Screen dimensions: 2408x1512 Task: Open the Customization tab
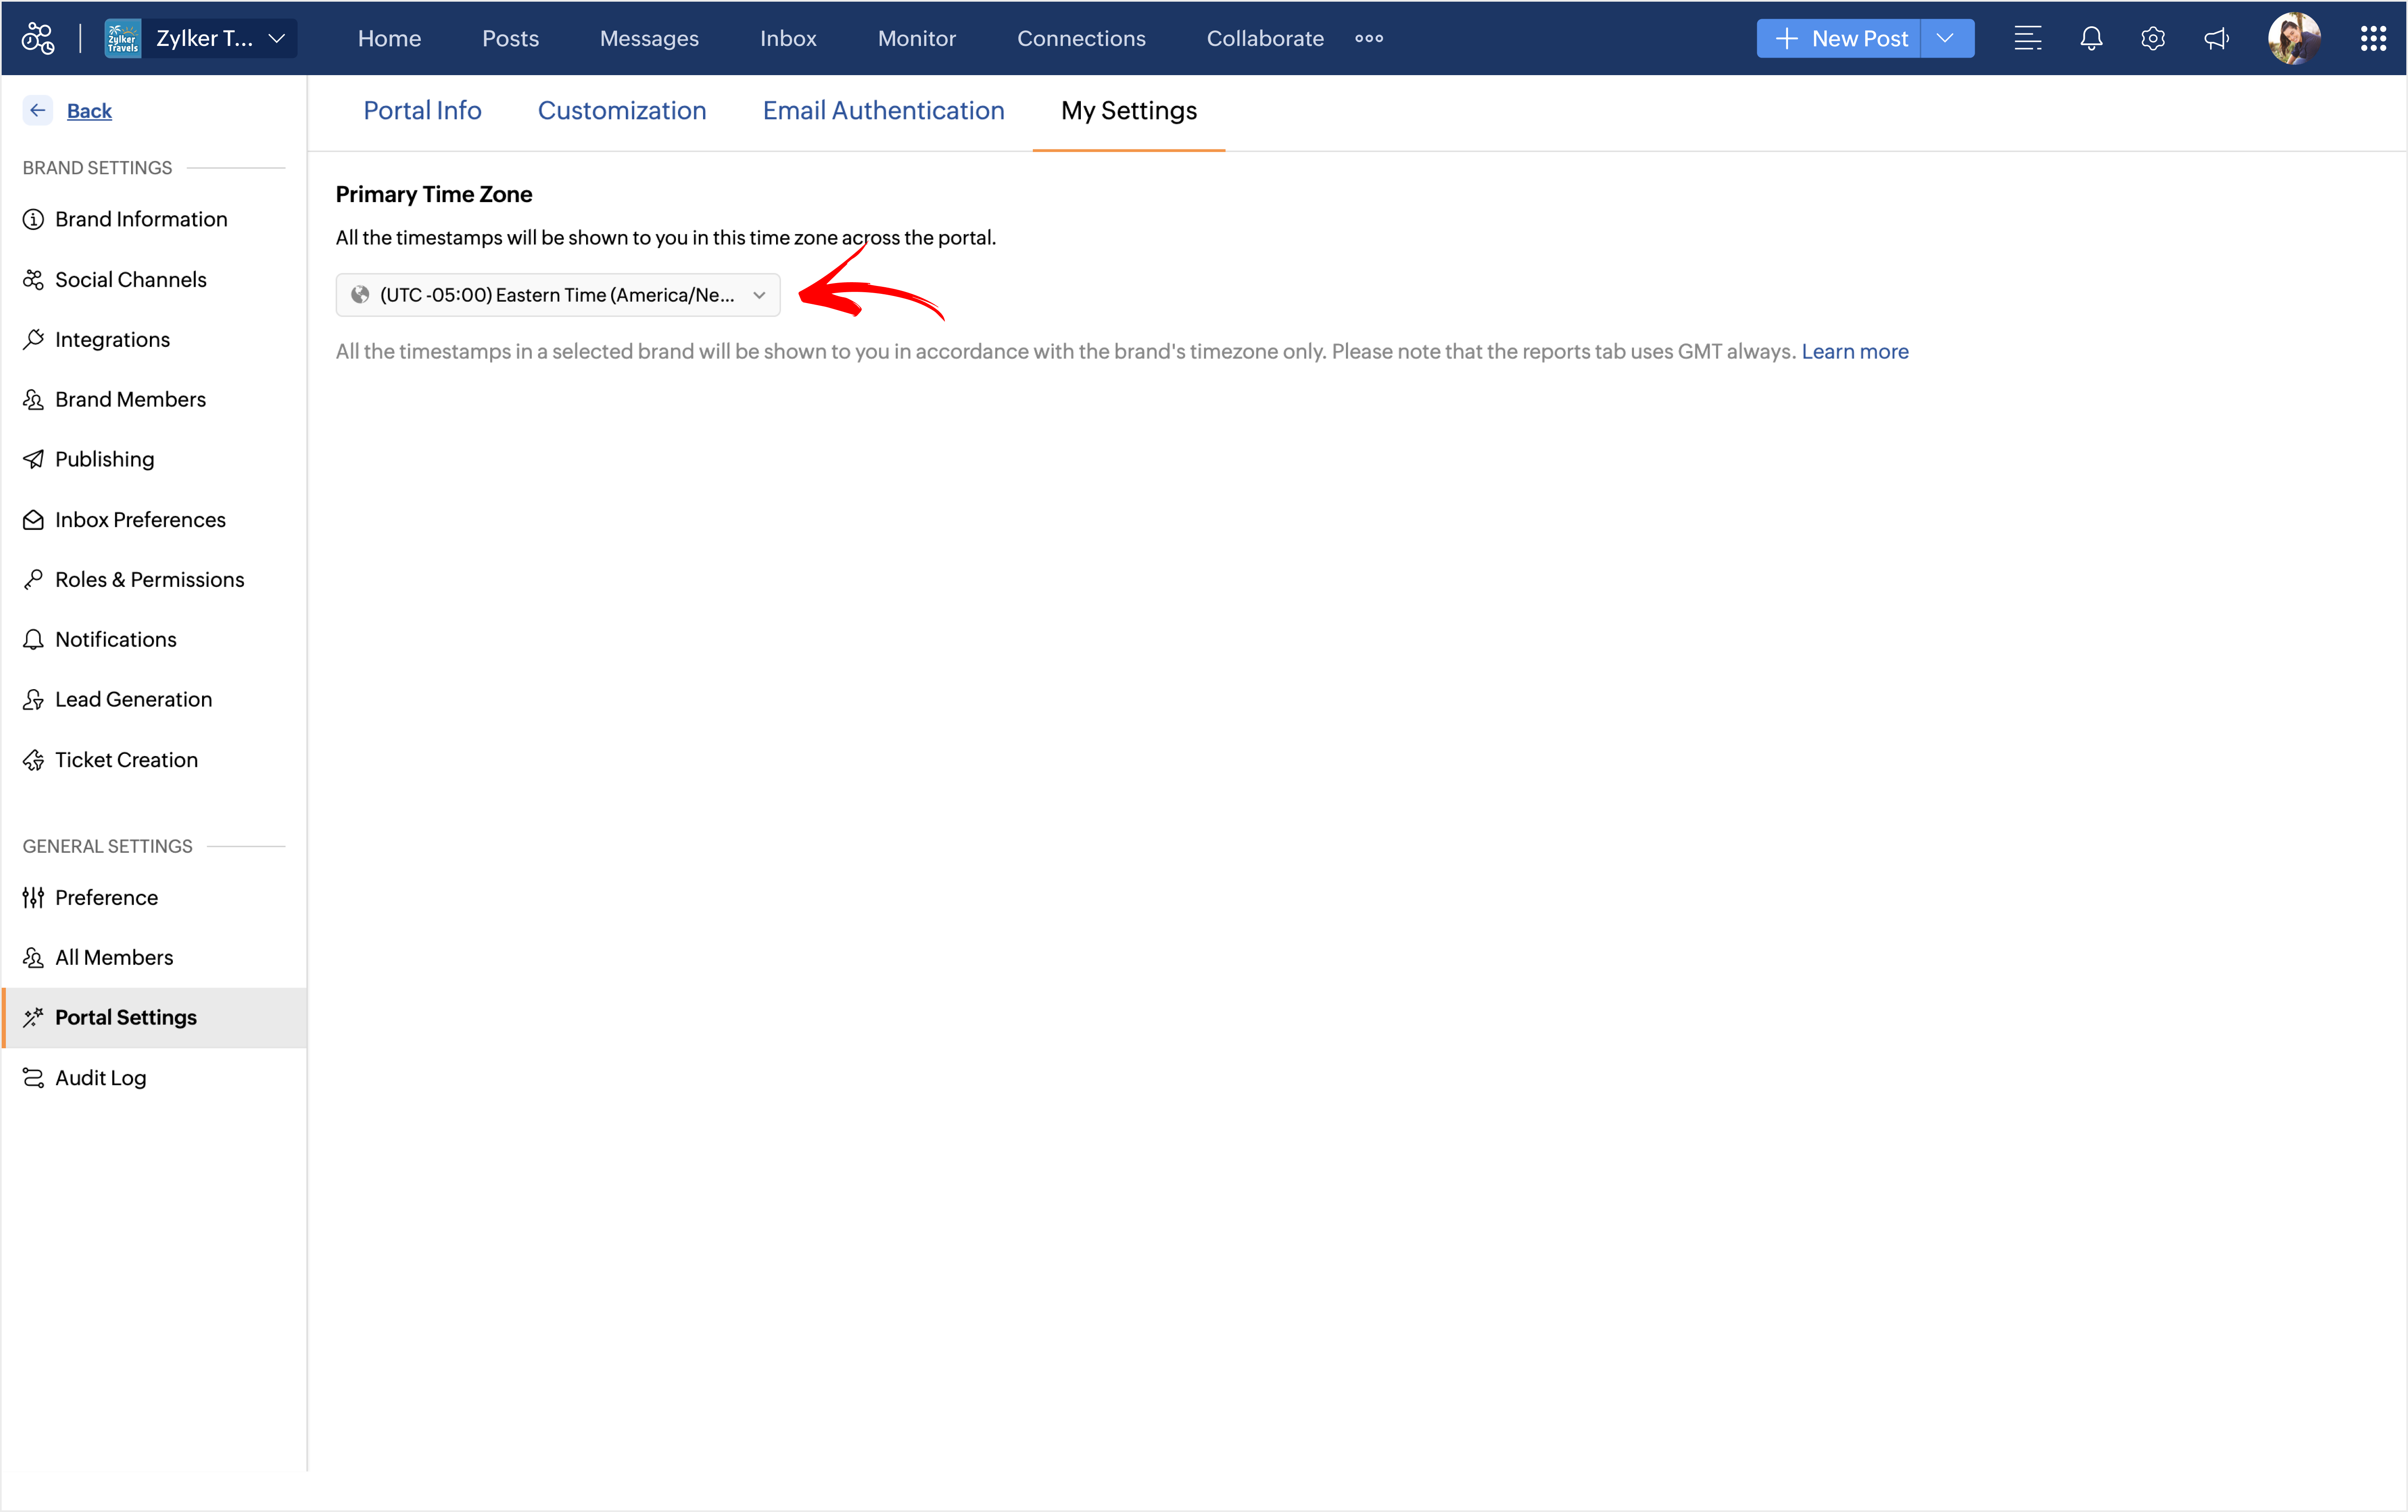[621, 110]
